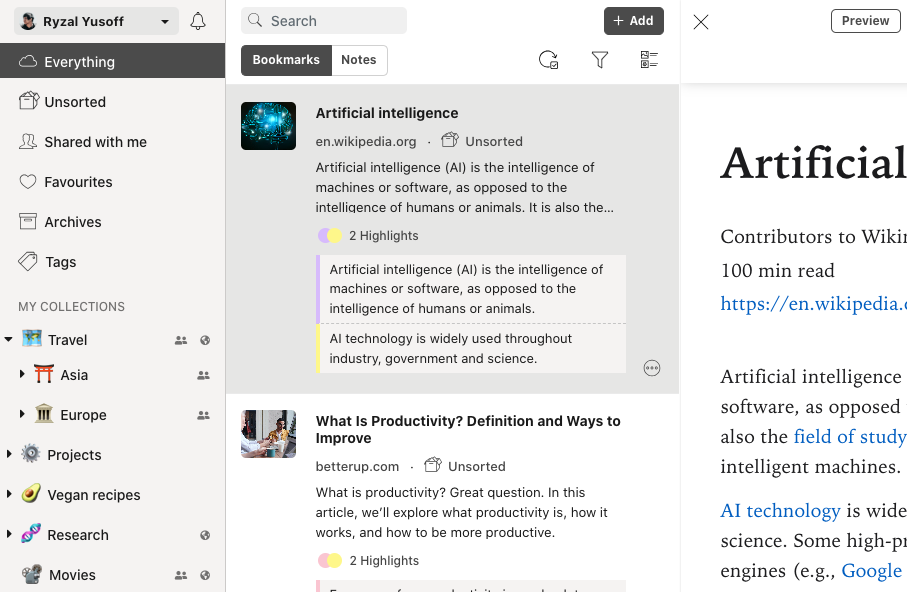Expand the Asia collection
Image resolution: width=907 pixels, height=592 pixels.
pos(22,374)
